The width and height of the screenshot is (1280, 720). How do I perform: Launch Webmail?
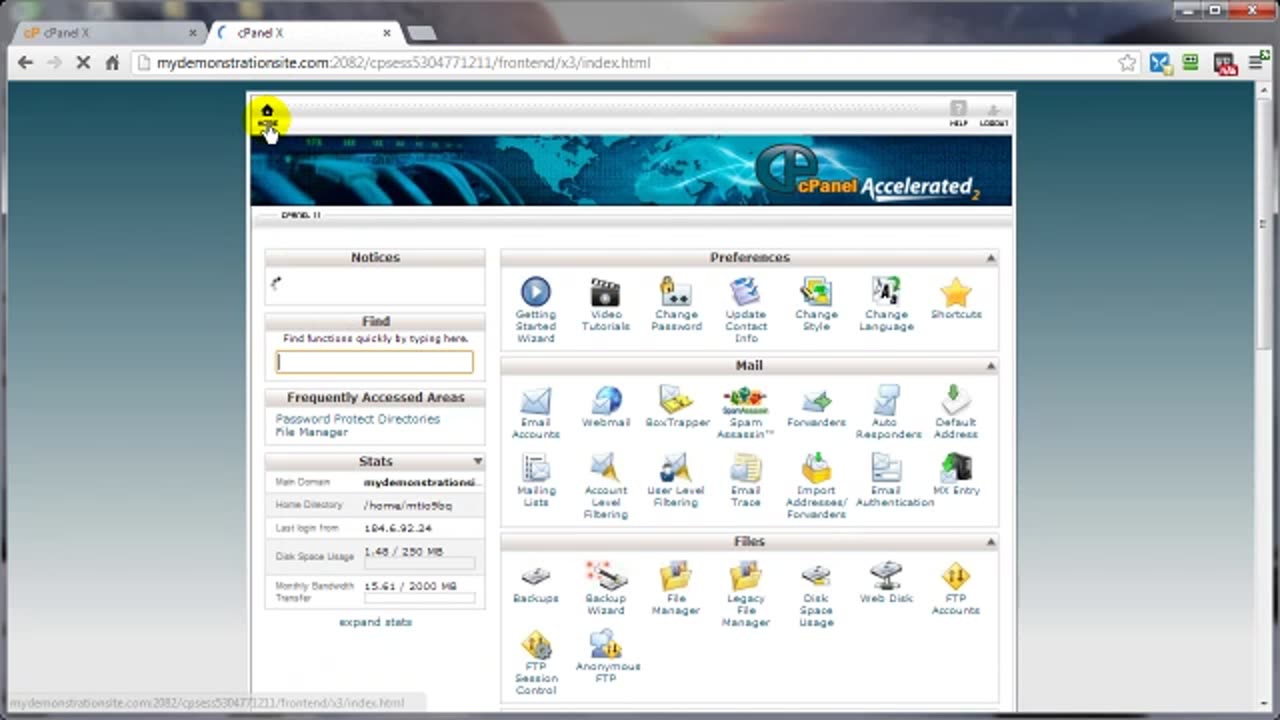pyautogui.click(x=606, y=407)
